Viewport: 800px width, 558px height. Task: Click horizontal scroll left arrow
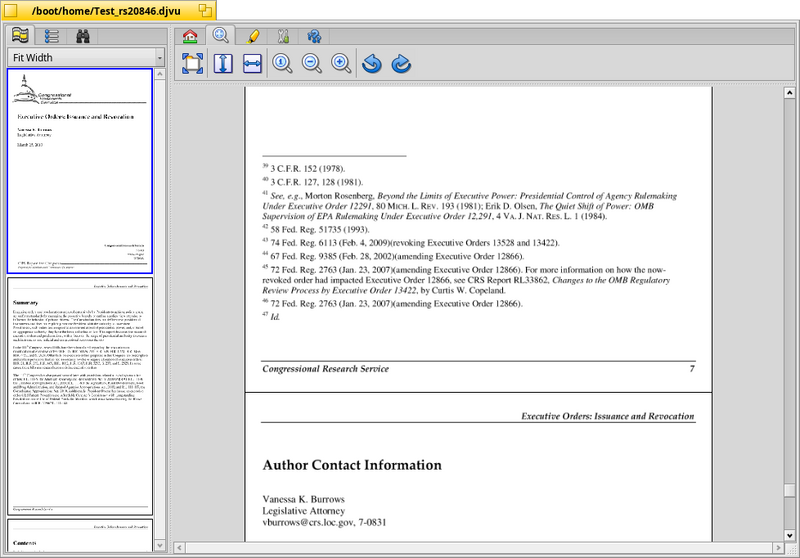(179, 548)
